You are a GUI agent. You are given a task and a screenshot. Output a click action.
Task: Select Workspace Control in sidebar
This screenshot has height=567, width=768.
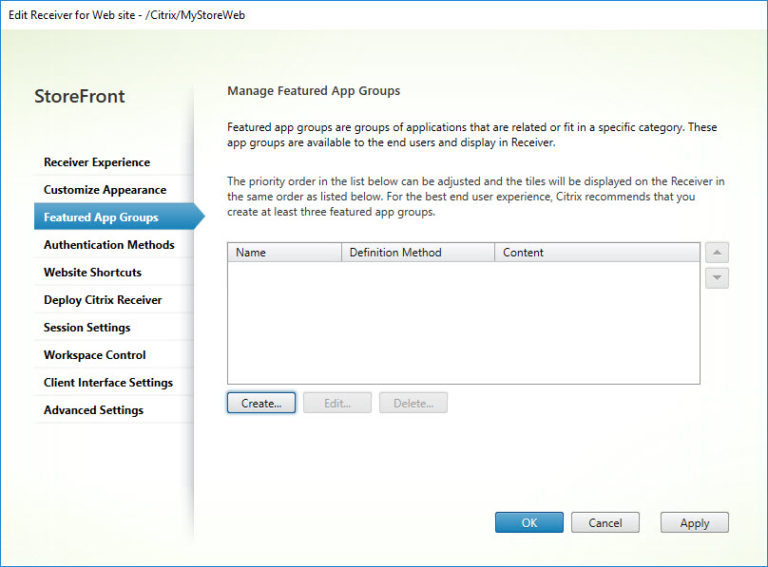point(95,355)
